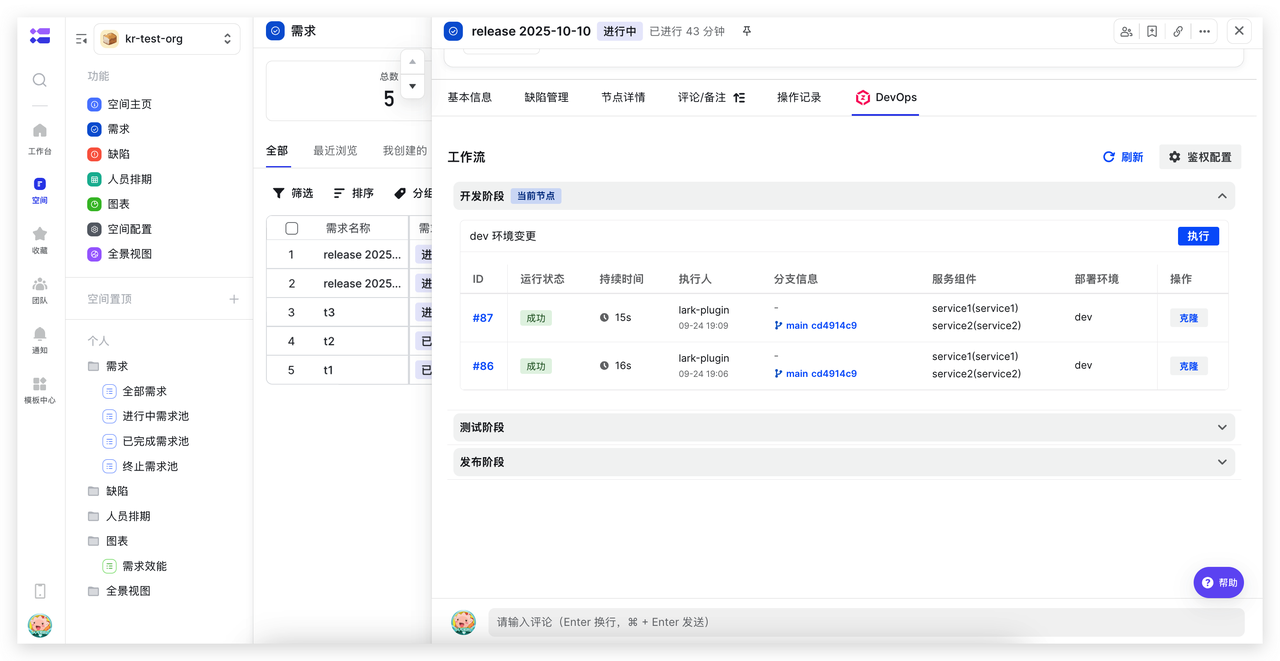Switch to the 缺陷管理 tab
Screen dimensions: 1280x661
point(549,97)
